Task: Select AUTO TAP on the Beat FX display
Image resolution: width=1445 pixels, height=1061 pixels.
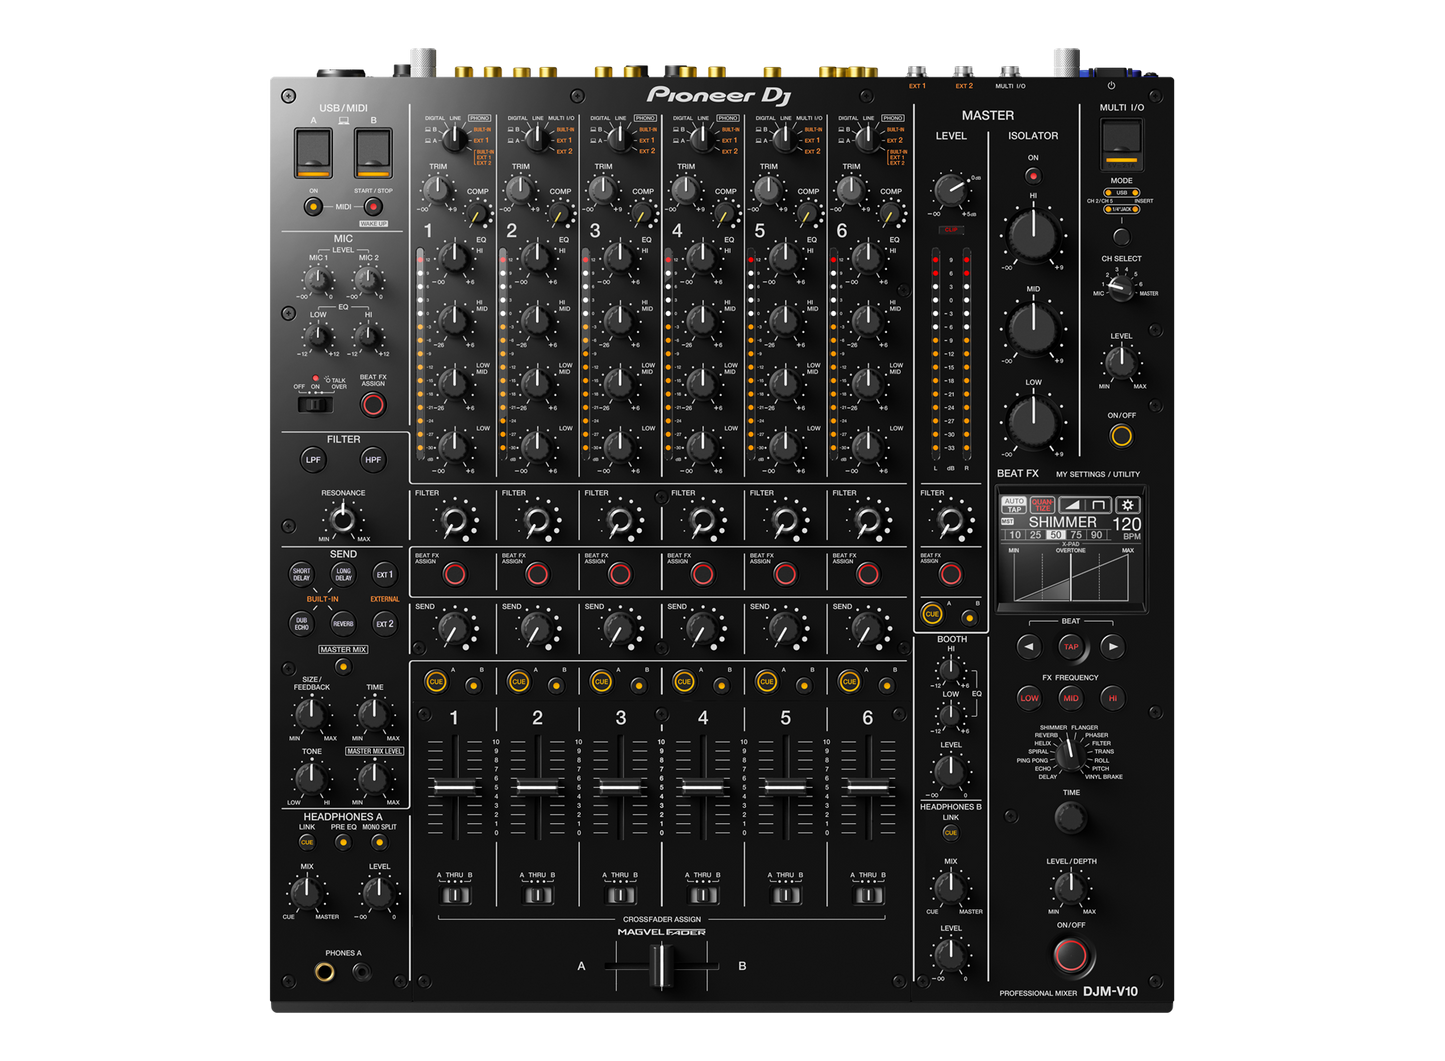Action: pos(1014,504)
